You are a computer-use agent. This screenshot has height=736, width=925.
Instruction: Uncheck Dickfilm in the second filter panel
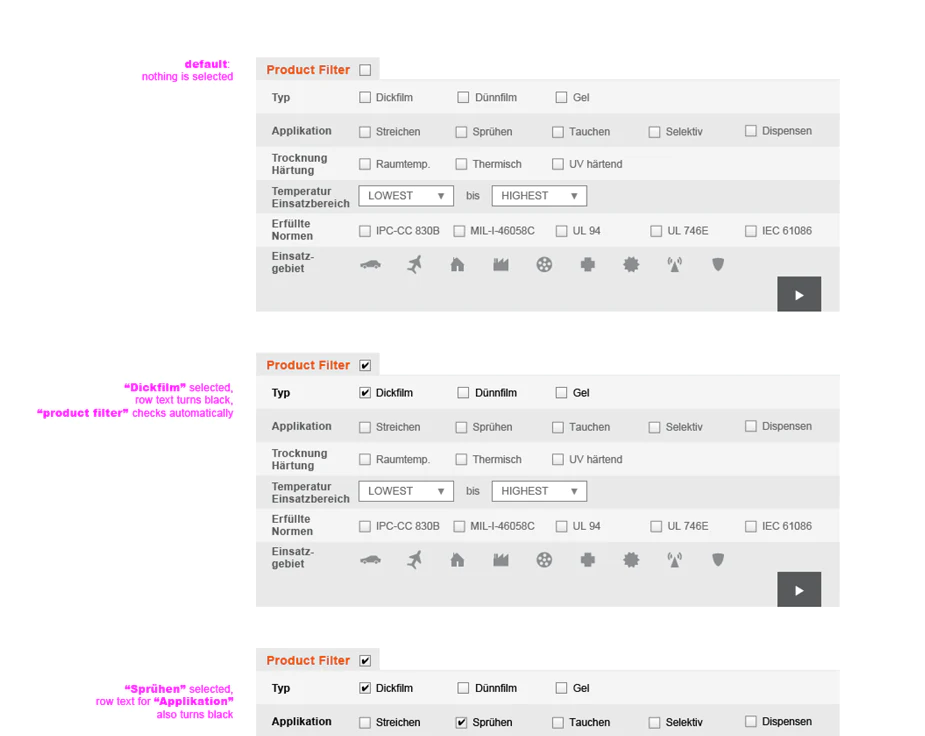tap(365, 393)
